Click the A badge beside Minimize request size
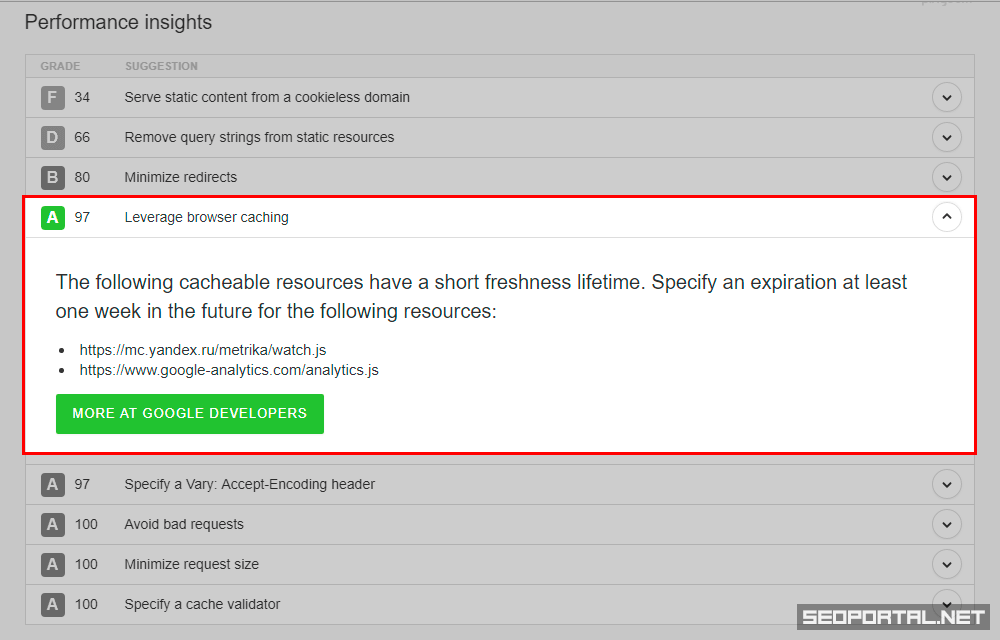1000x640 pixels. pos(53,564)
